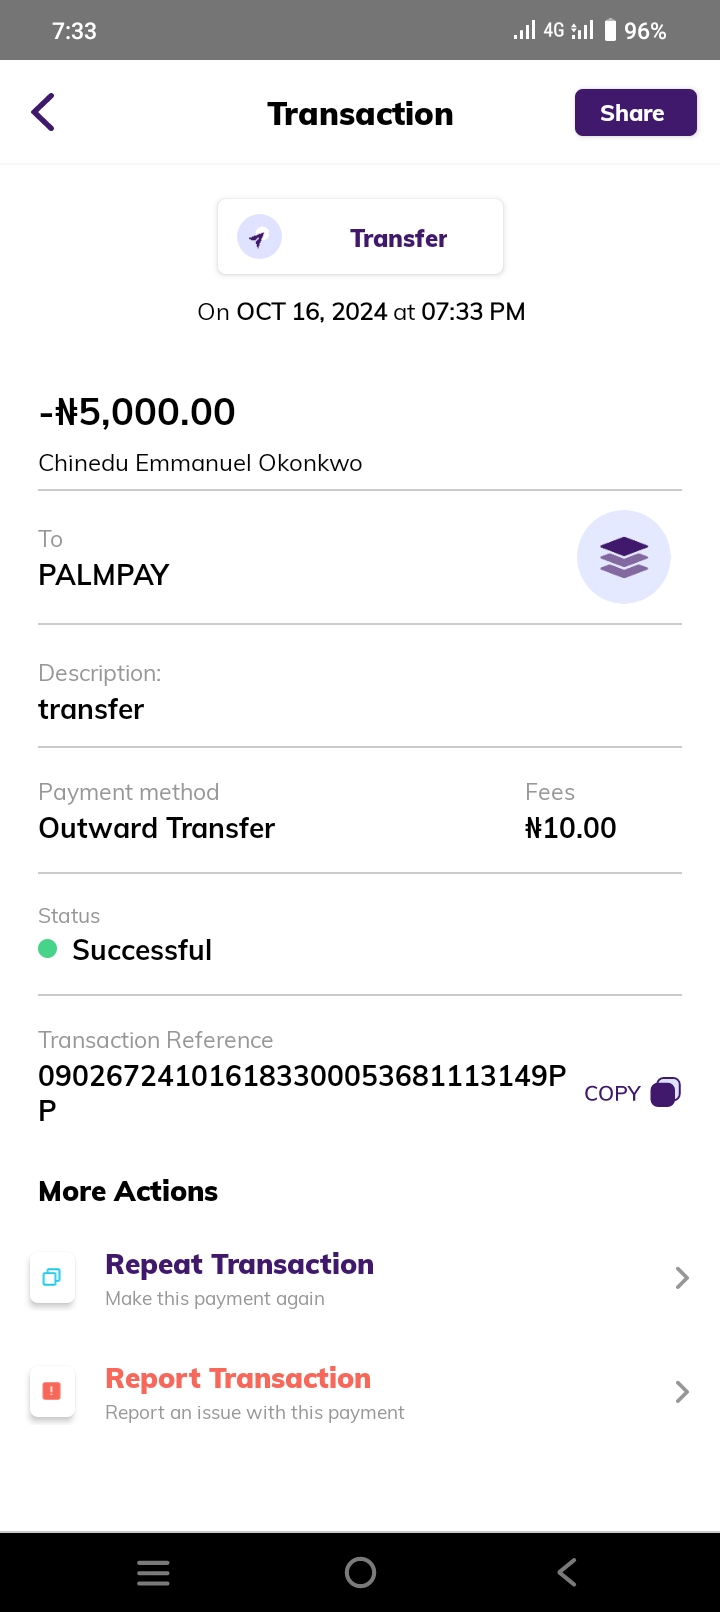Tap the Repeat Transaction icon
The image size is (720, 1612).
click(52, 1278)
